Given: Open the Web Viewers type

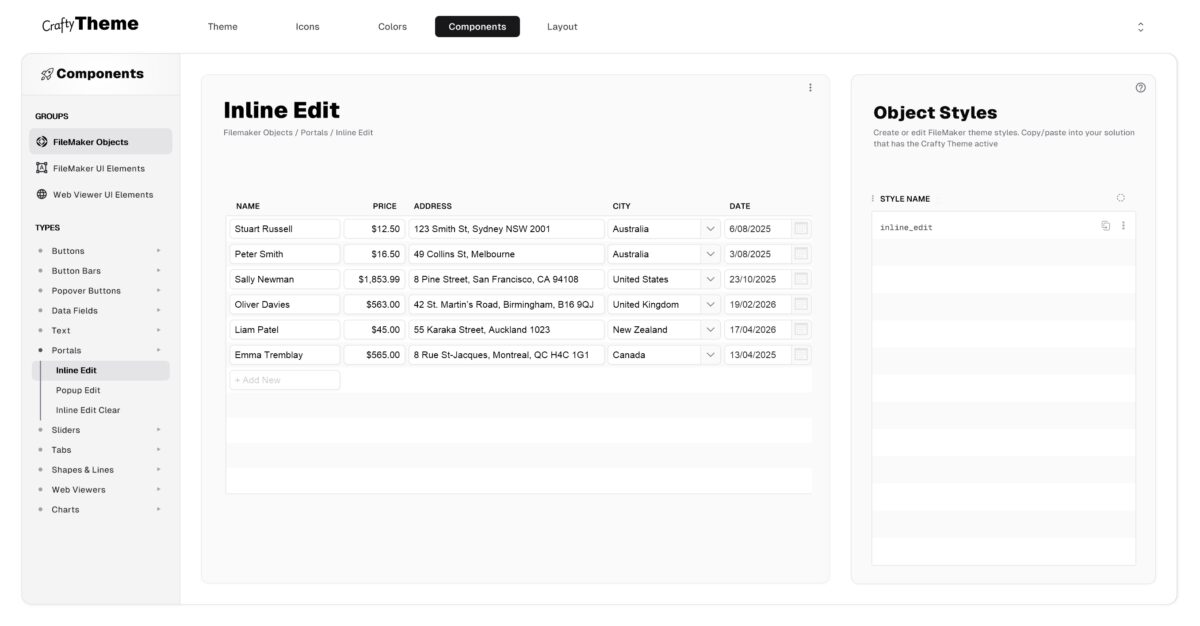Looking at the screenshot, I should pyautogui.click(x=78, y=490).
